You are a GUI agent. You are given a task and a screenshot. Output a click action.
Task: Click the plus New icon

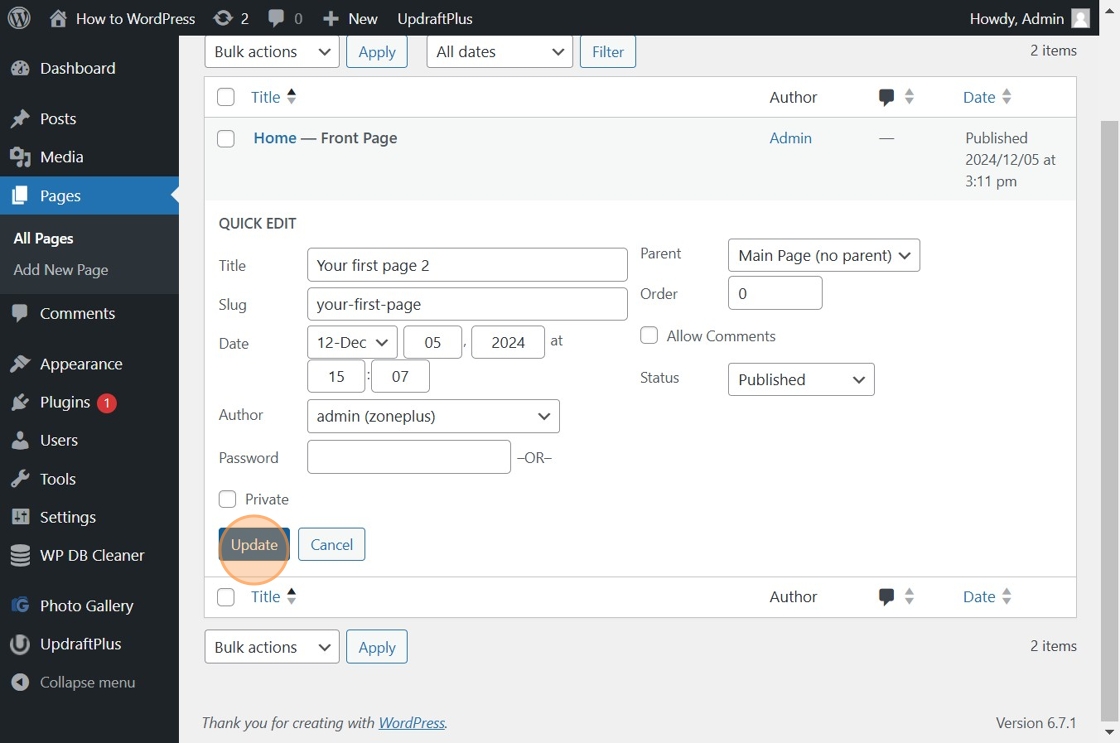(330, 19)
